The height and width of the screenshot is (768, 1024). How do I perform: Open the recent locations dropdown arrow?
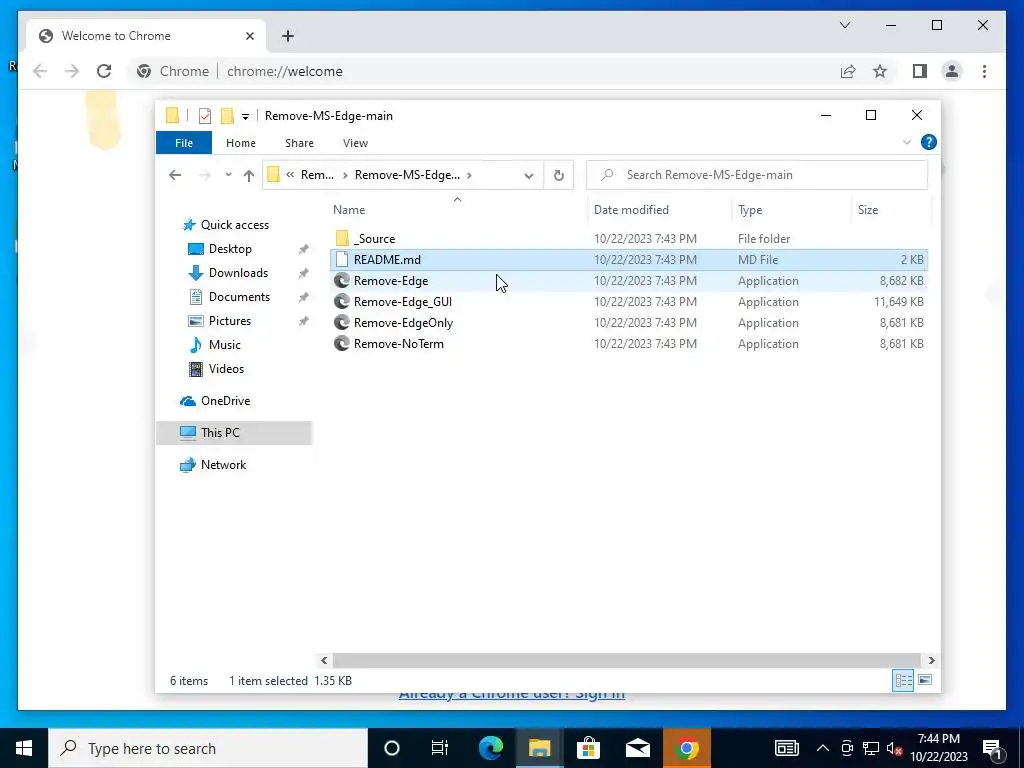coord(228,175)
